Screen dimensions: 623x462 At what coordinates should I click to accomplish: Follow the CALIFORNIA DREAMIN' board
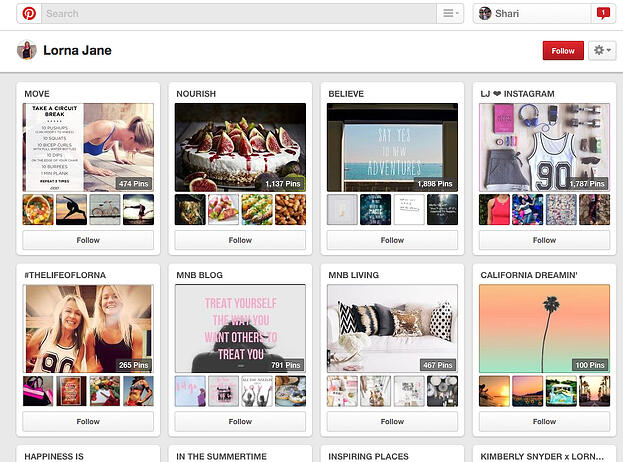(544, 421)
